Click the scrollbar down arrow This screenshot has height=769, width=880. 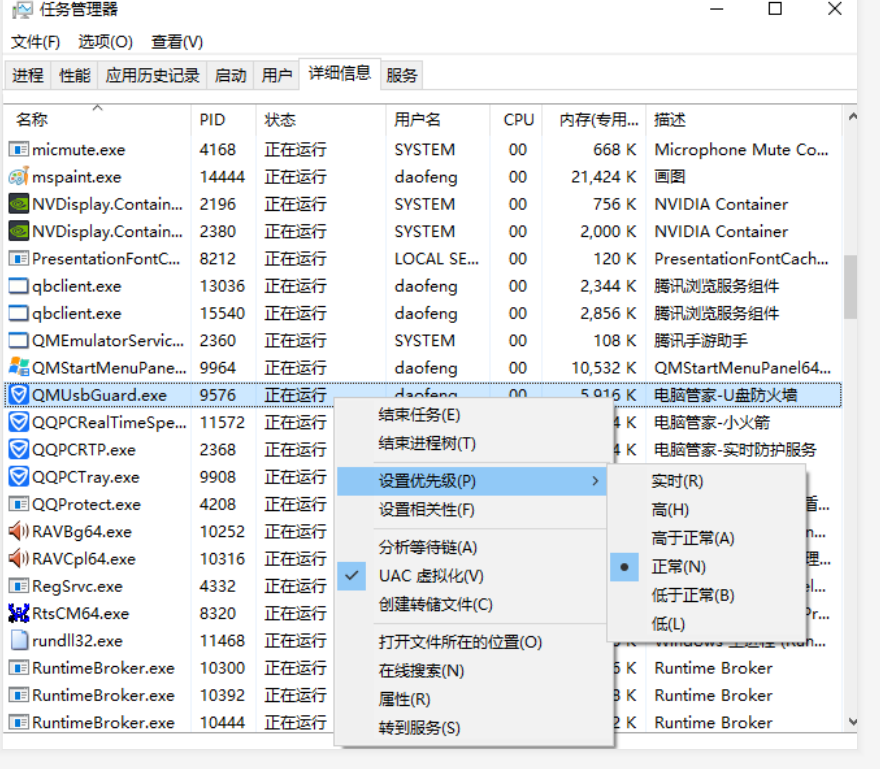pyautogui.click(x=852, y=722)
